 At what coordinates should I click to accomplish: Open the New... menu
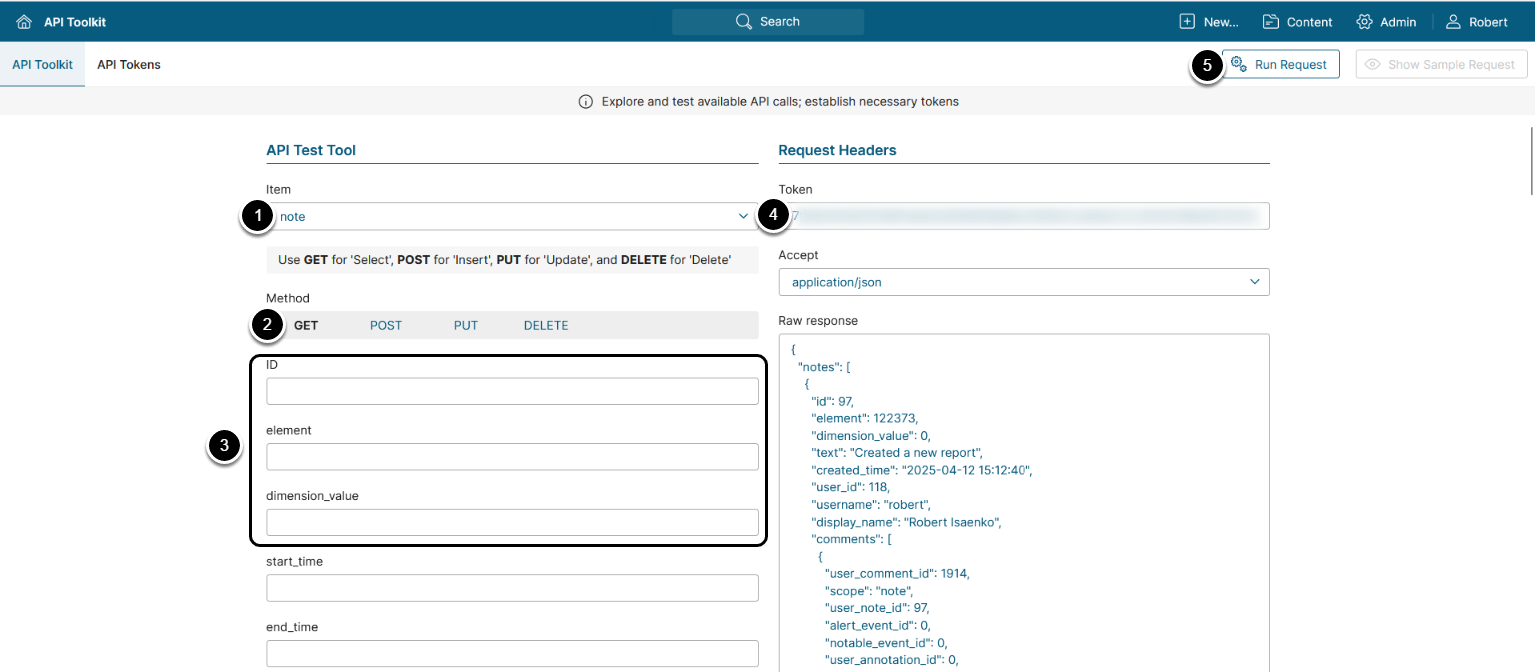(x=1209, y=21)
